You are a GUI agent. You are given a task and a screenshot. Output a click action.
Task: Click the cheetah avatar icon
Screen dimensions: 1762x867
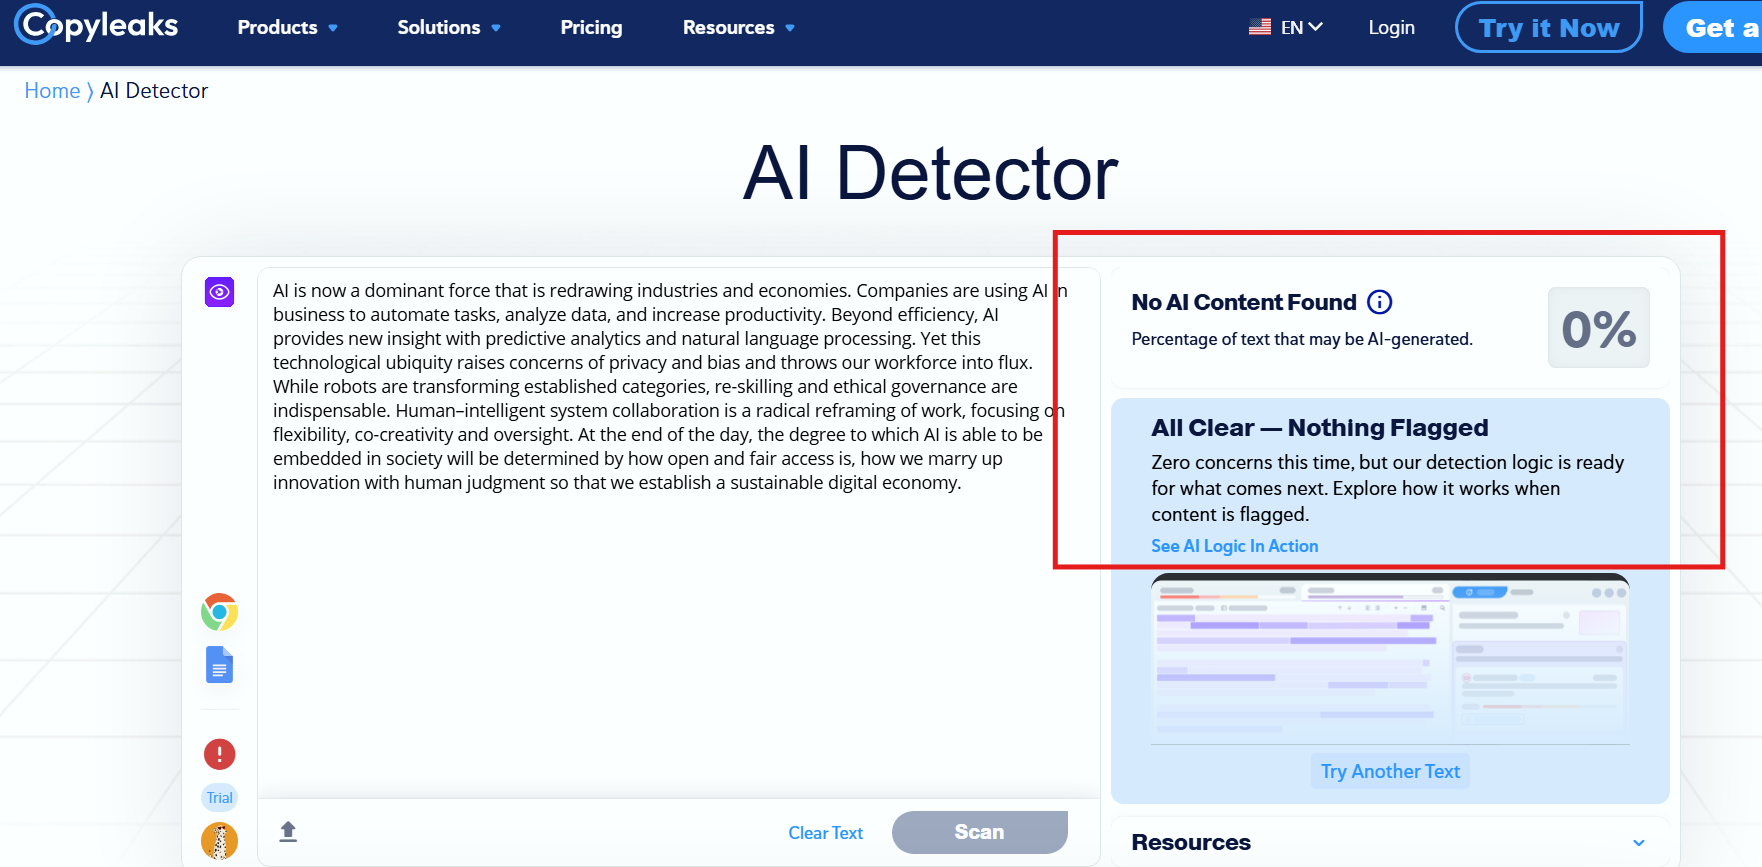219,841
